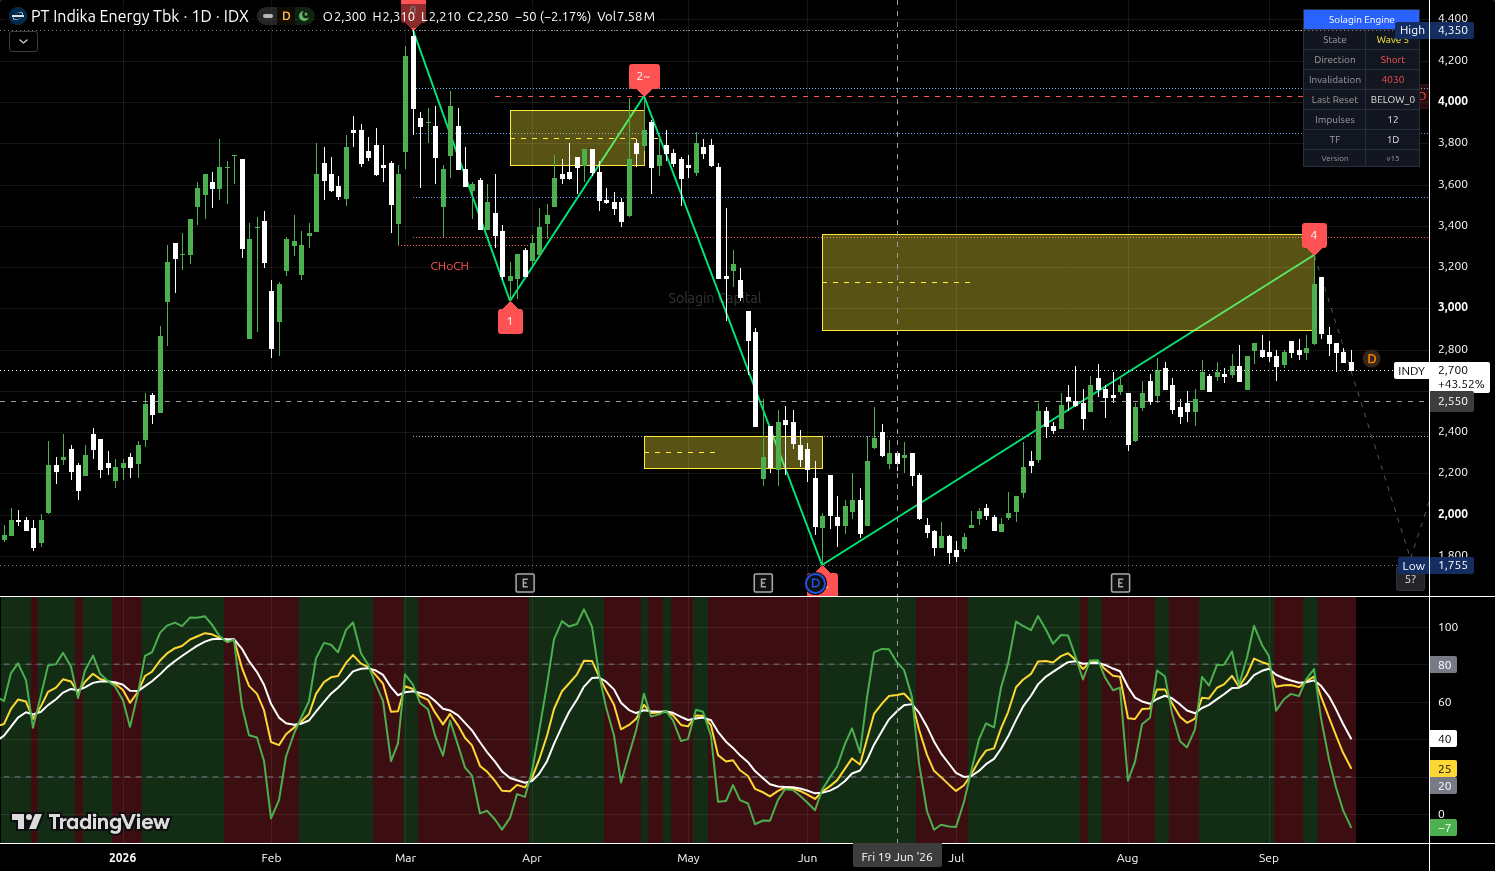Click the orange D circle beside the latest candle
This screenshot has height=871, width=1495.
1371,358
